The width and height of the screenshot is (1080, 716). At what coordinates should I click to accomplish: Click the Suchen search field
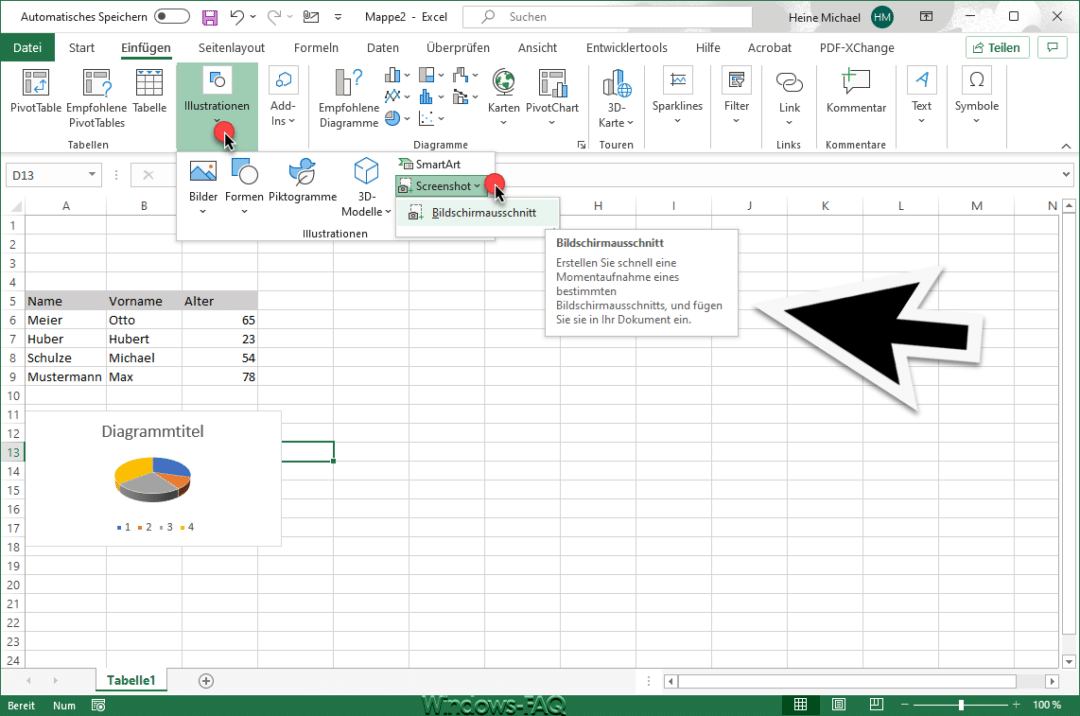(x=607, y=17)
